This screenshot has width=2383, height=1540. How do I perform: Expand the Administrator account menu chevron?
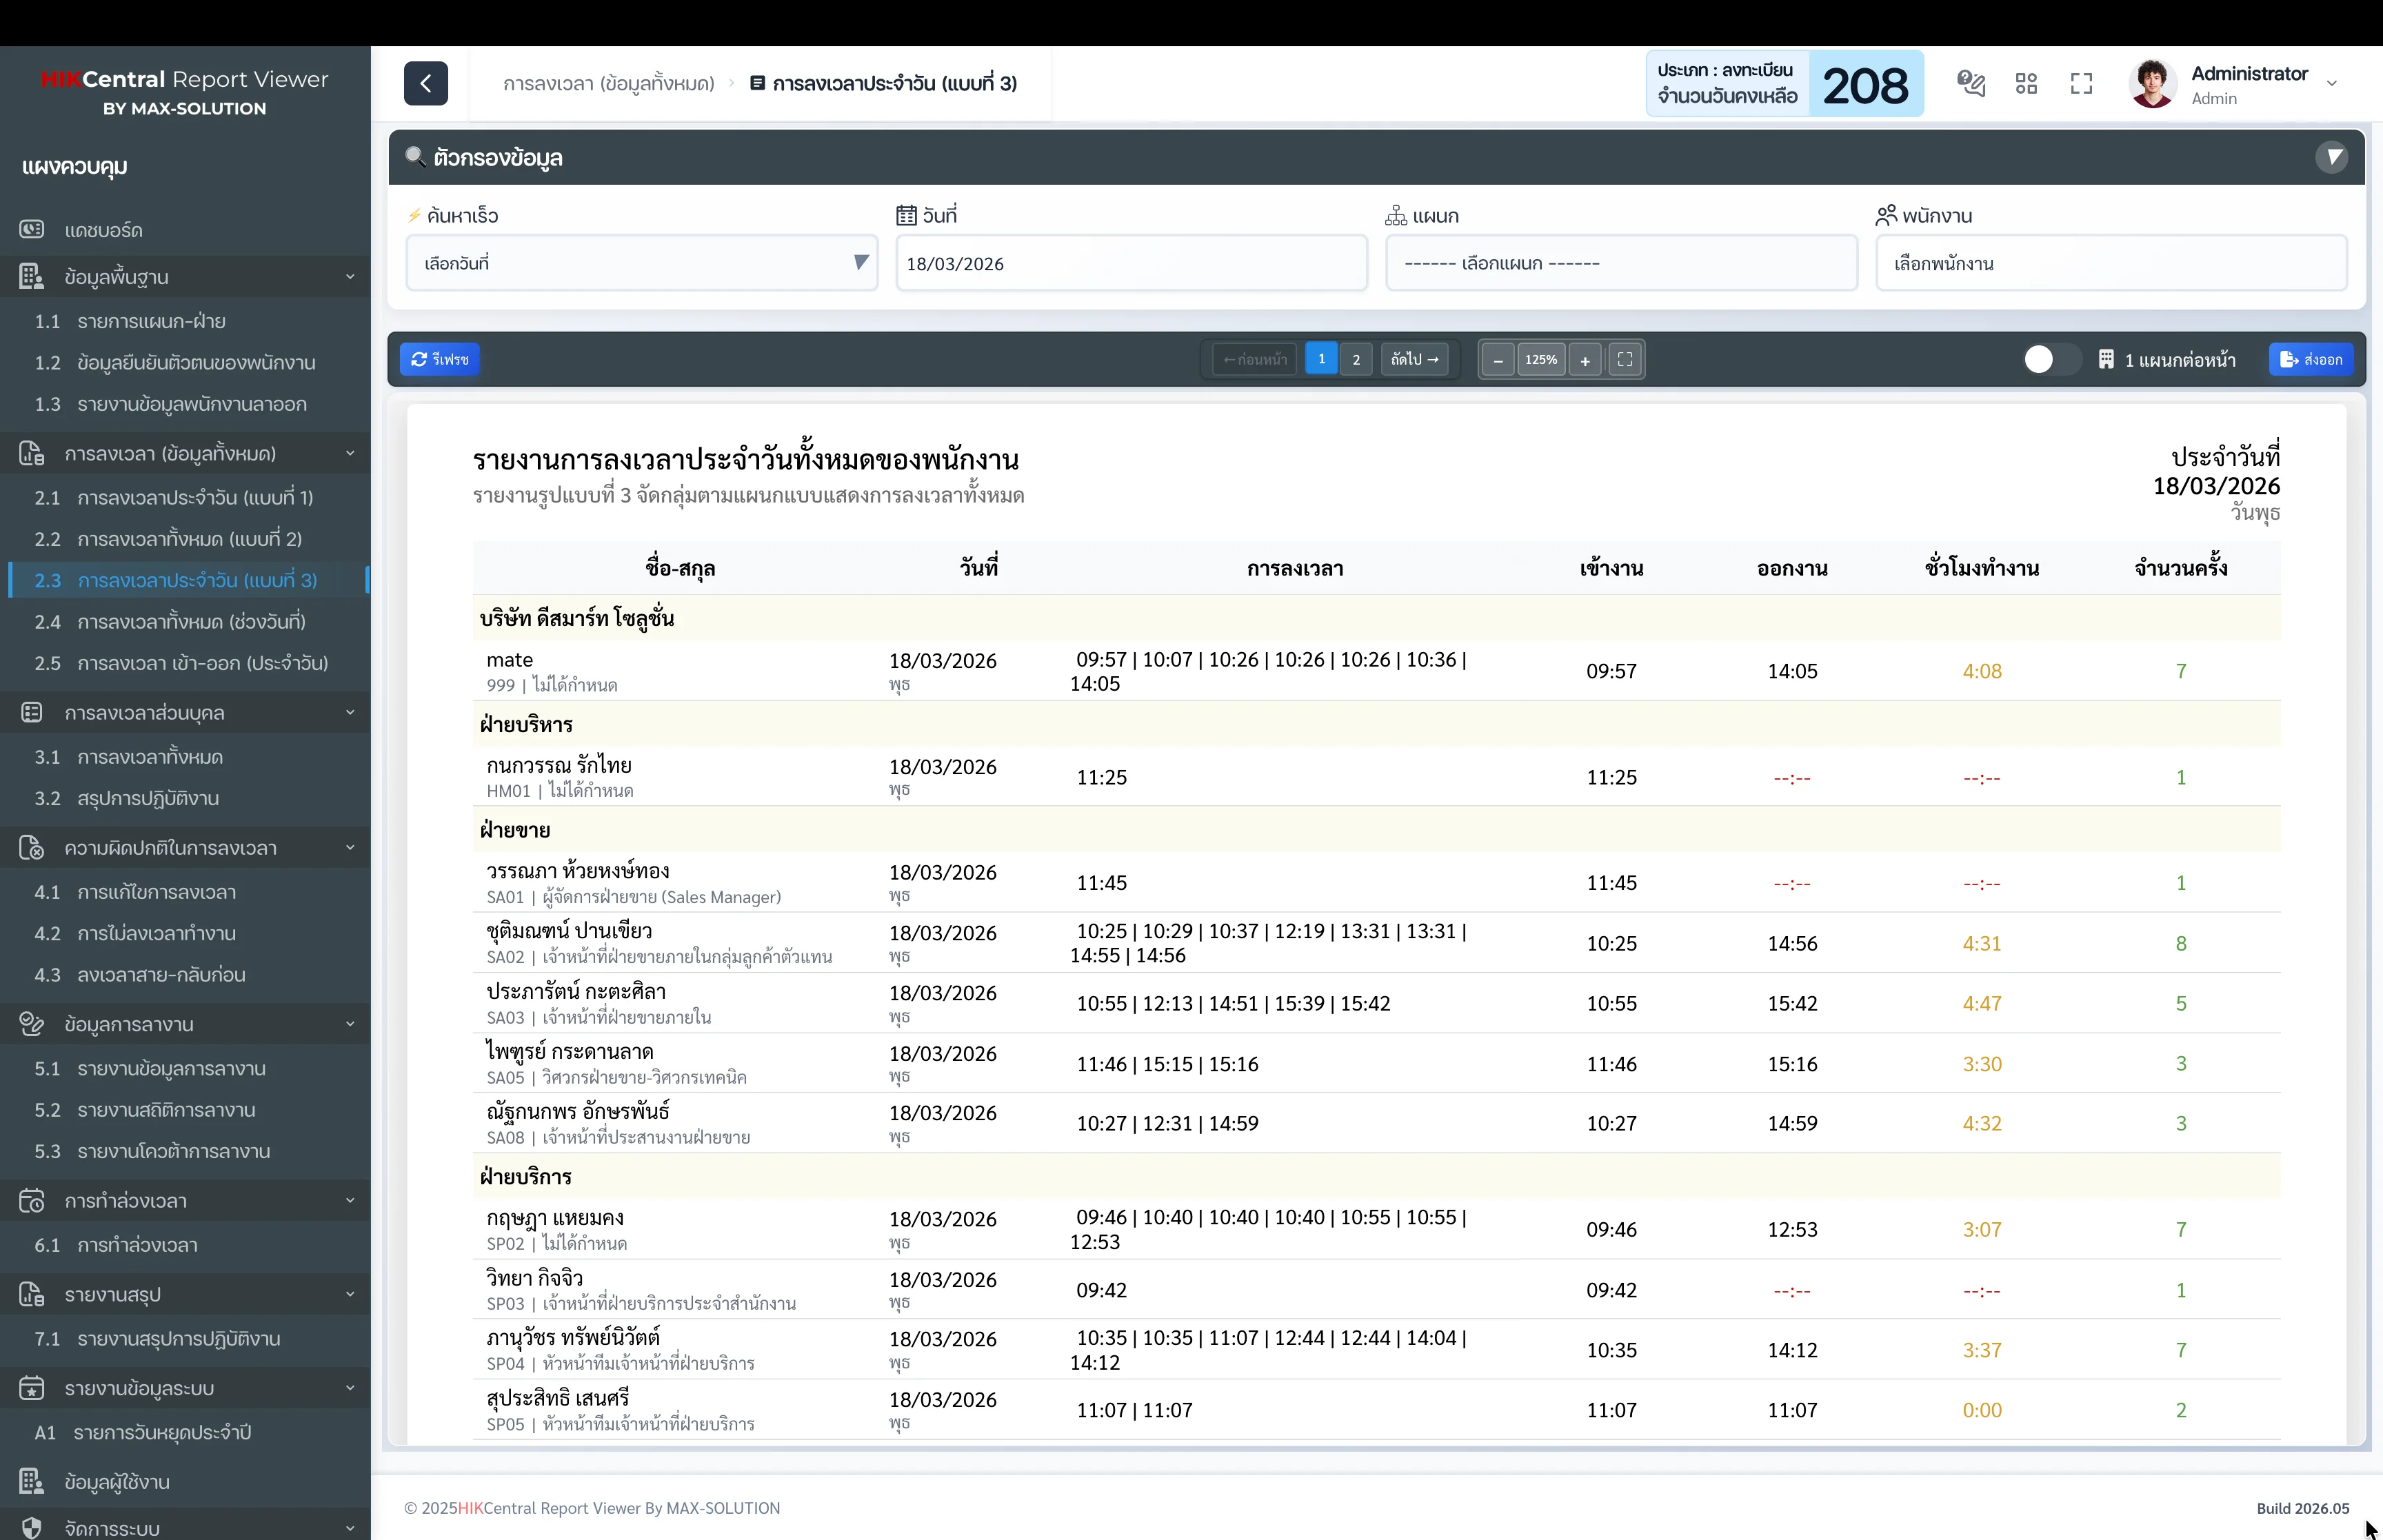(x=2332, y=84)
